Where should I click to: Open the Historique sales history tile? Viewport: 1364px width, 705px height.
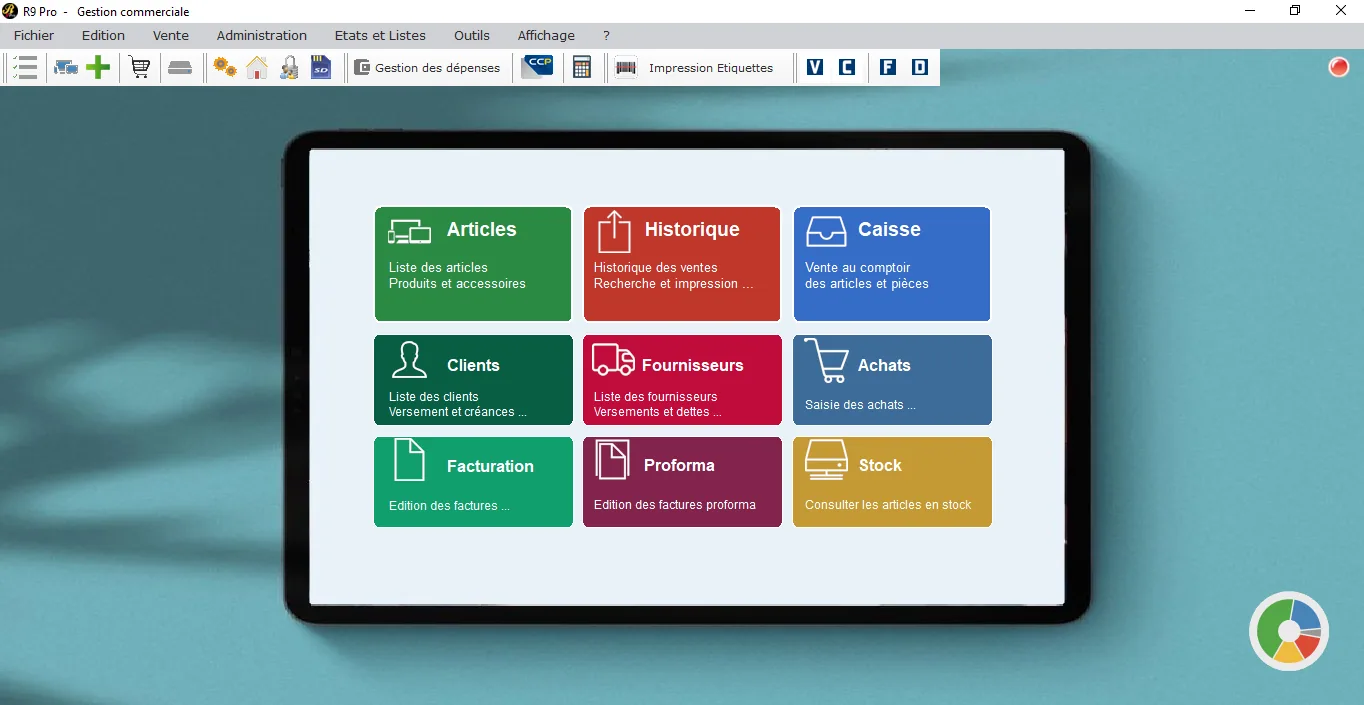682,264
